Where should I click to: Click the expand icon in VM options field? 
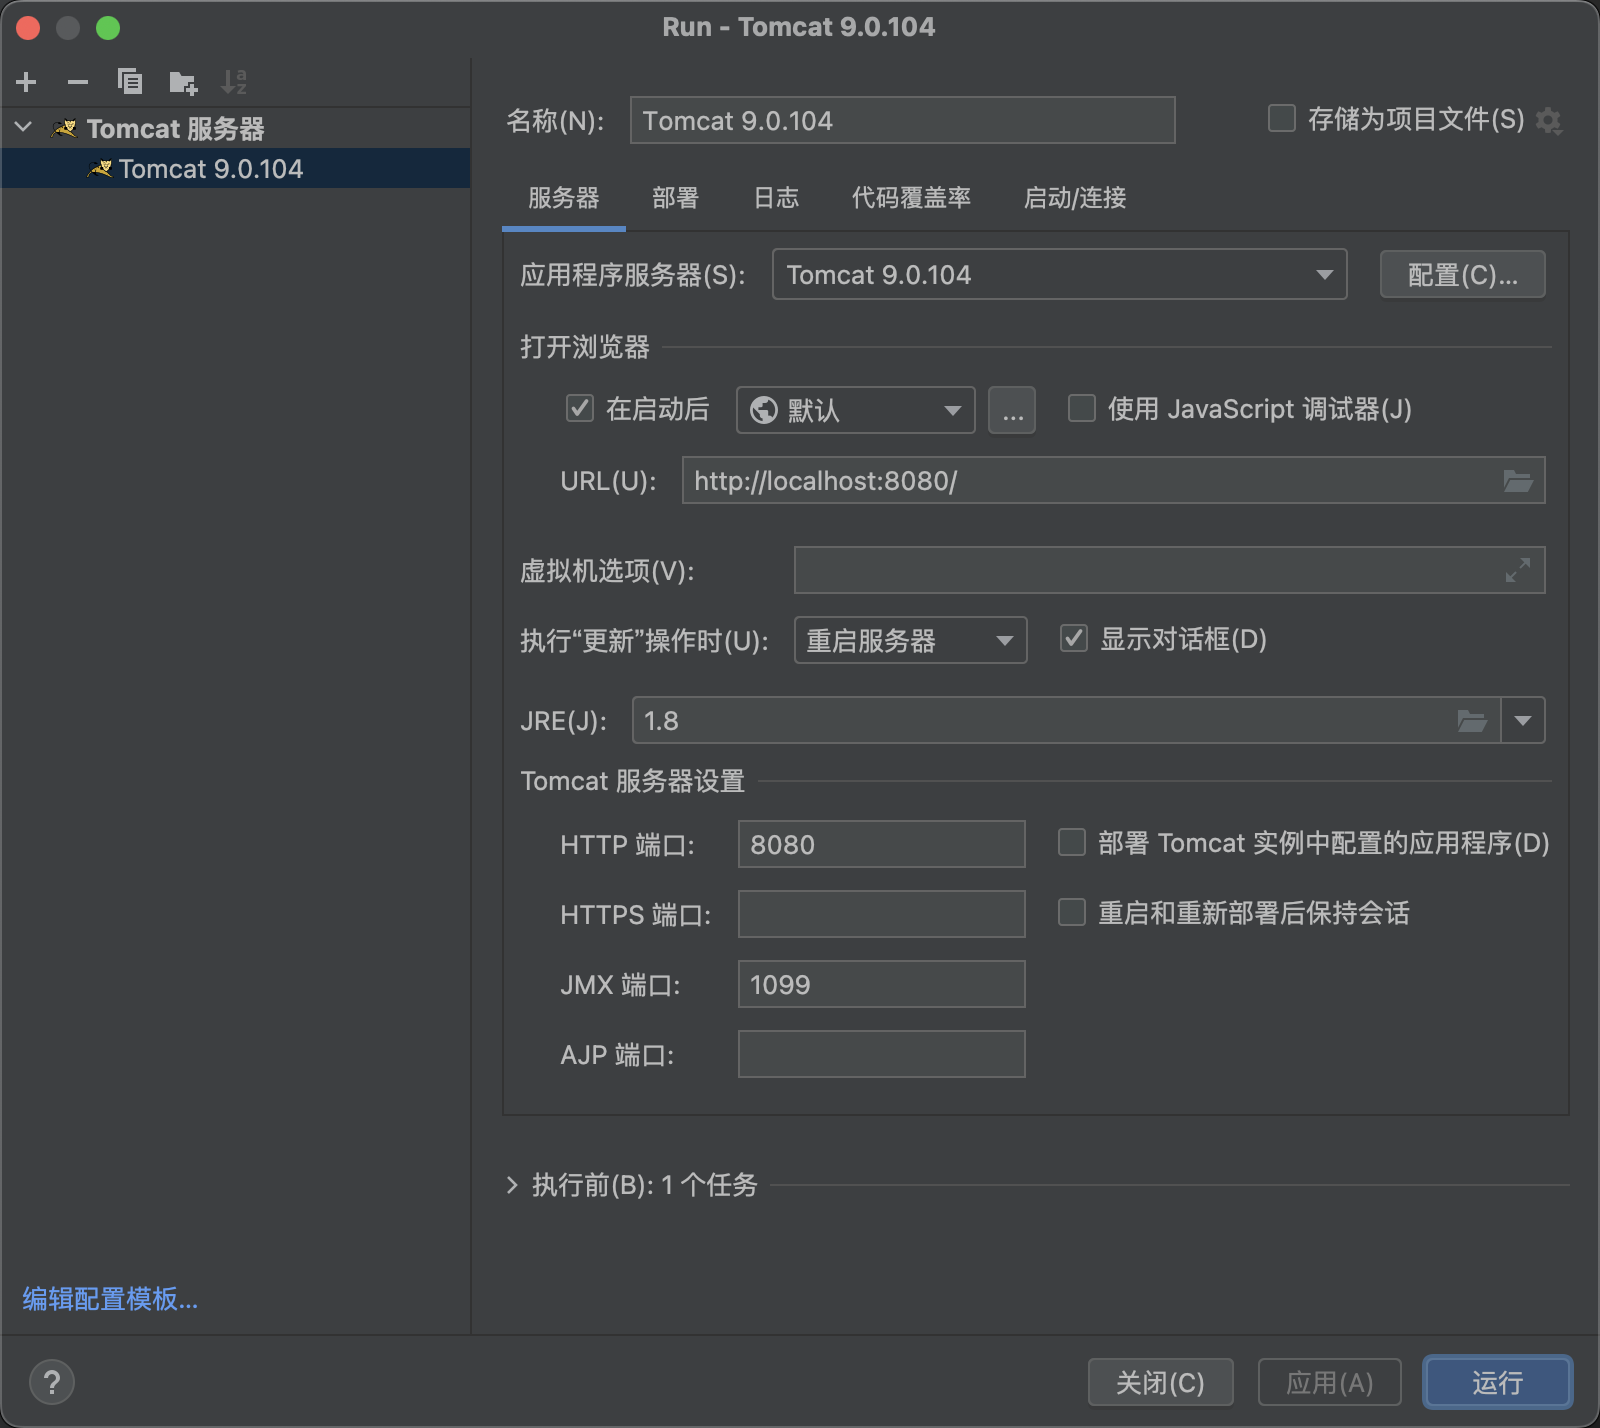click(x=1517, y=570)
